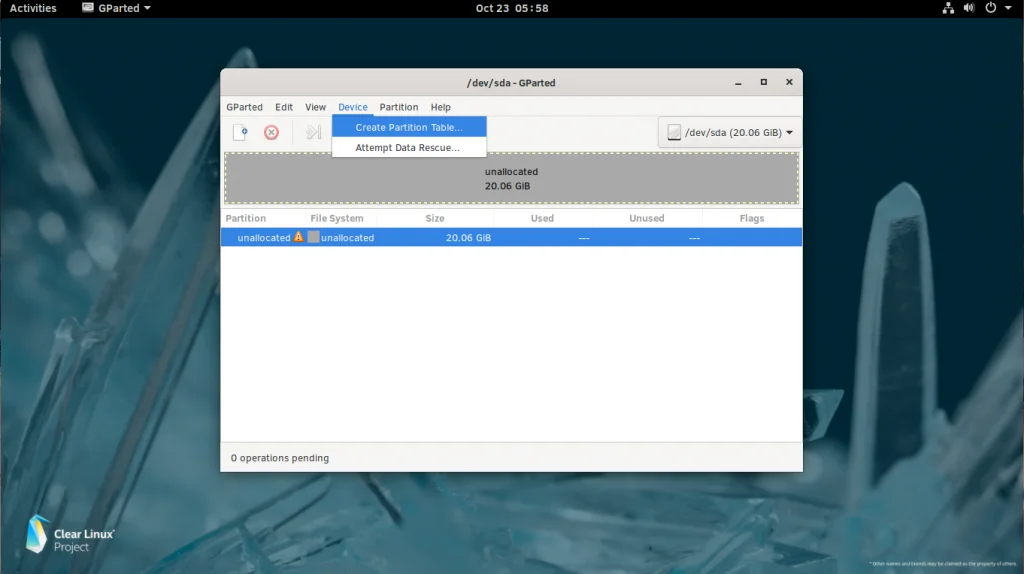Close the Device menu by clicking Device

point(353,107)
